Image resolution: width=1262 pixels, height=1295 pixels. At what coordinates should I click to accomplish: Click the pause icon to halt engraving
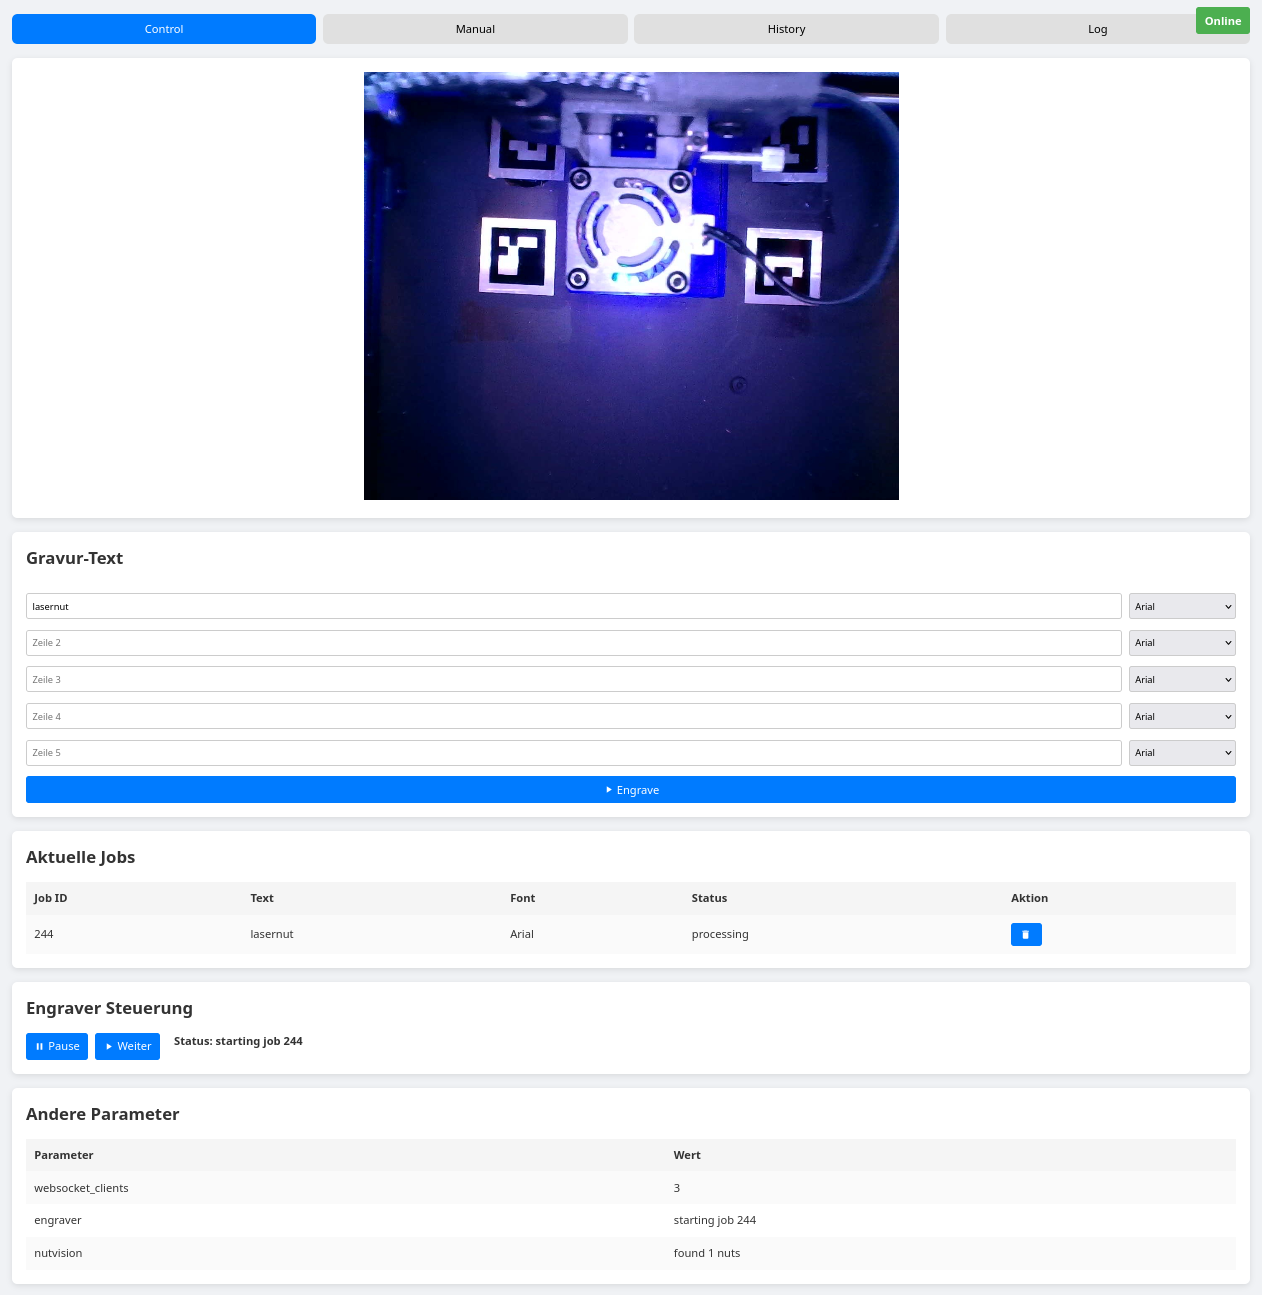tap(41, 1046)
